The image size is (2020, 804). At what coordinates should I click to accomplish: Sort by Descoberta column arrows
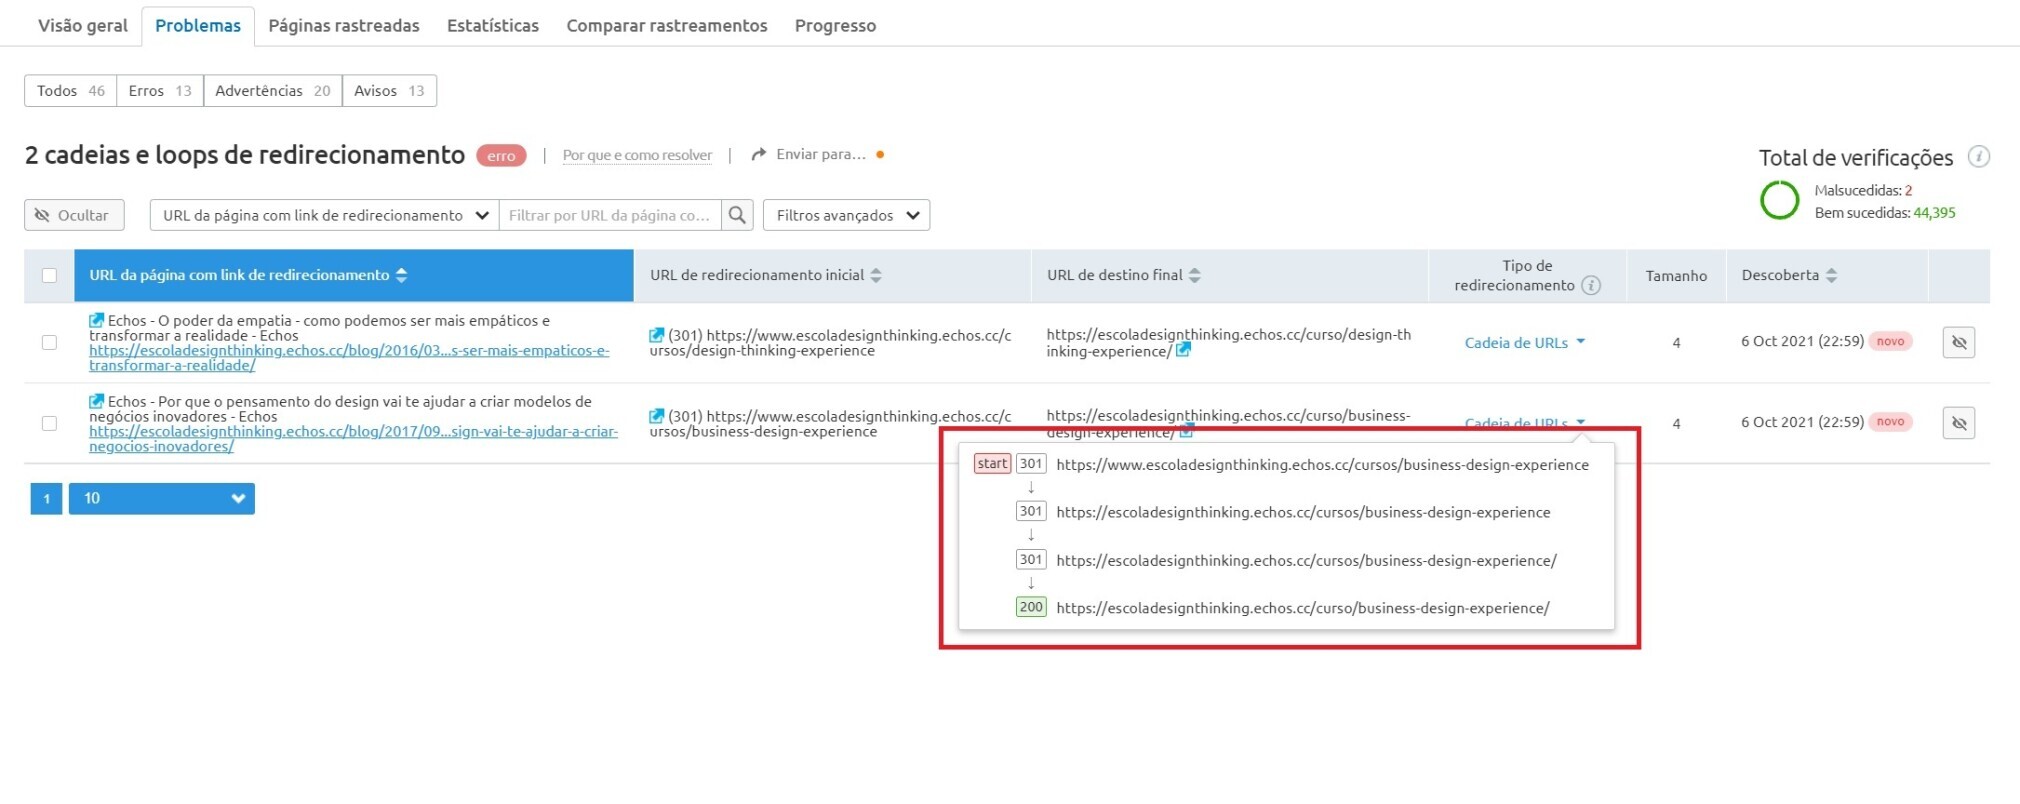[x=1831, y=276]
